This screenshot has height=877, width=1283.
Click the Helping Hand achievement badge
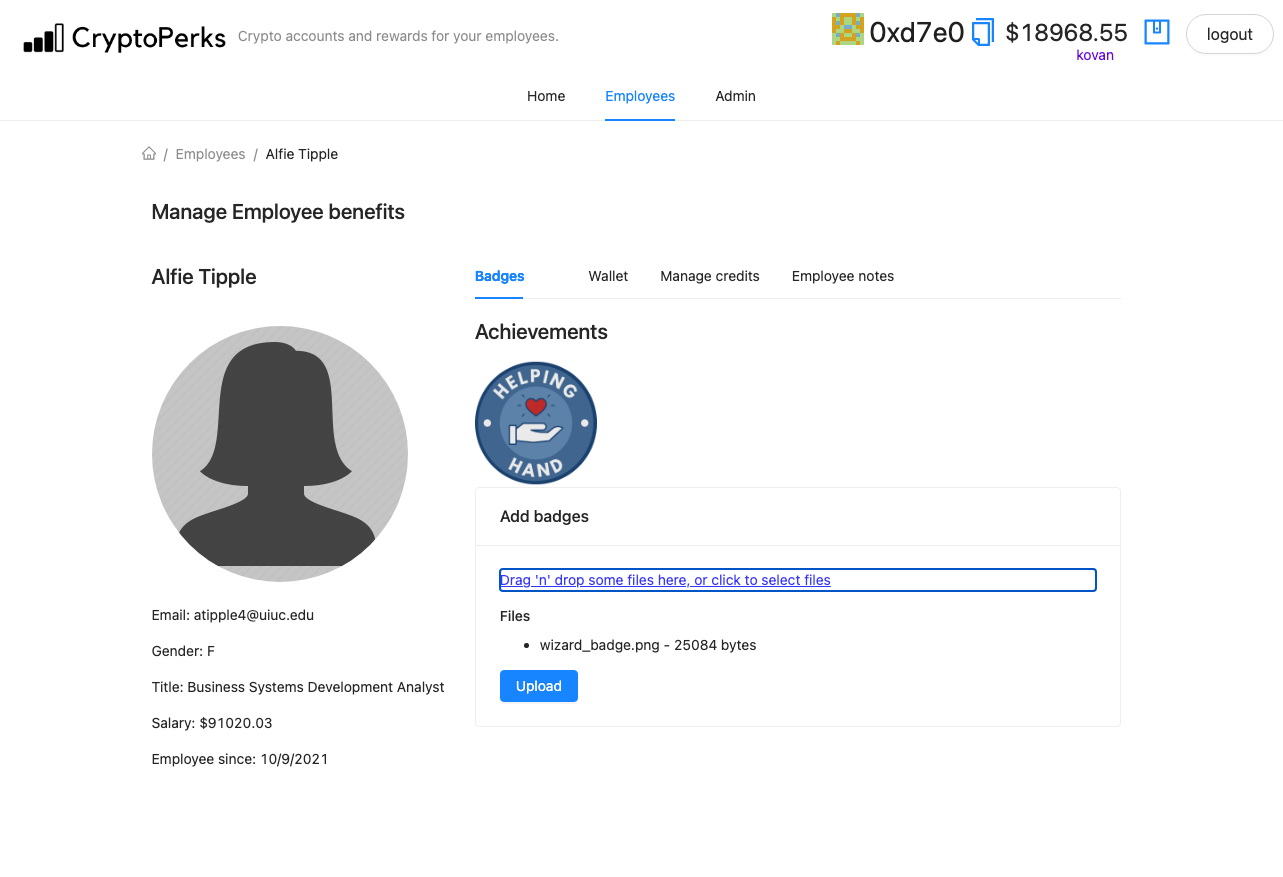536,423
